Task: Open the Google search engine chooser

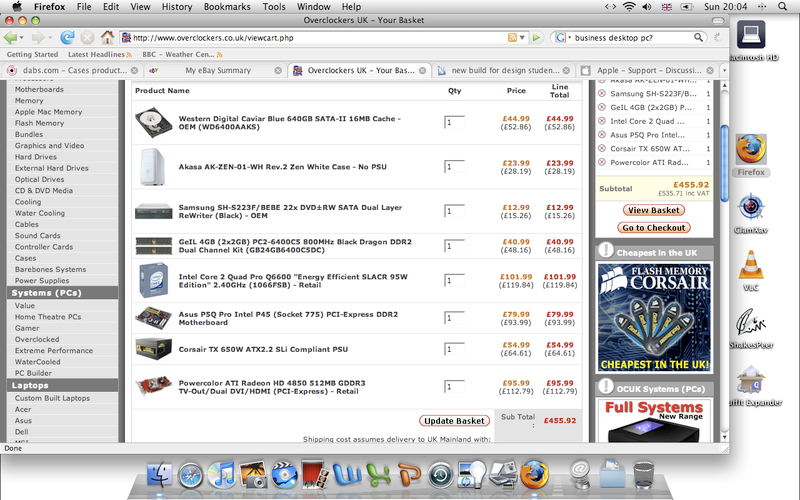Action: [x=561, y=37]
